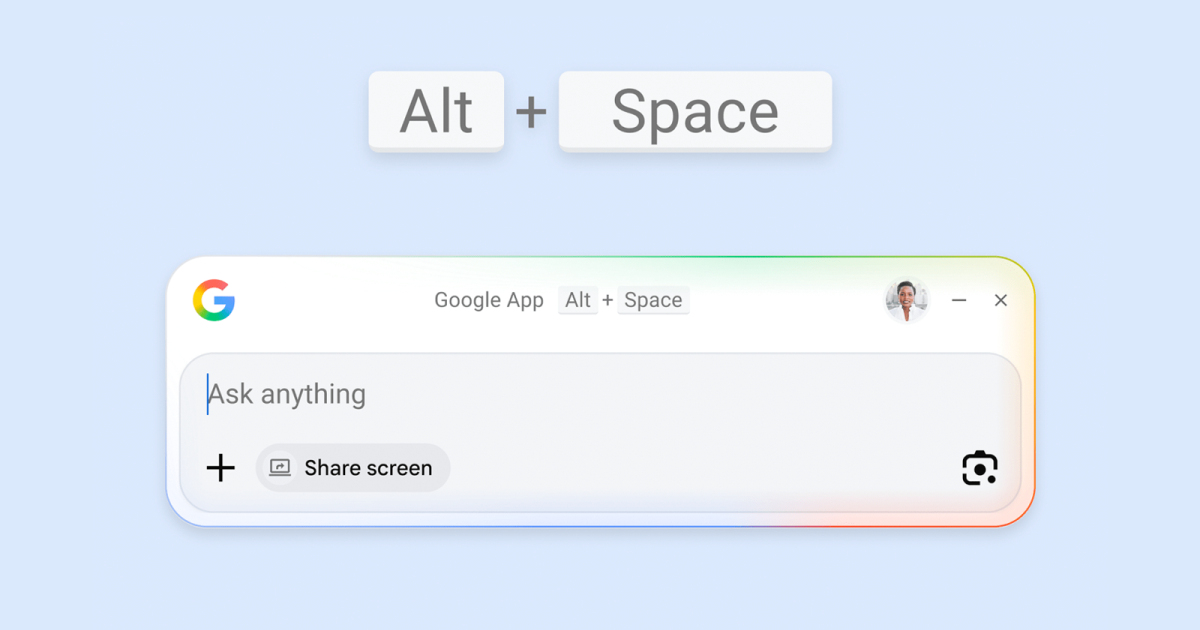The height and width of the screenshot is (630, 1200).
Task: Click the large plus sign between keys
Action: tap(531, 112)
